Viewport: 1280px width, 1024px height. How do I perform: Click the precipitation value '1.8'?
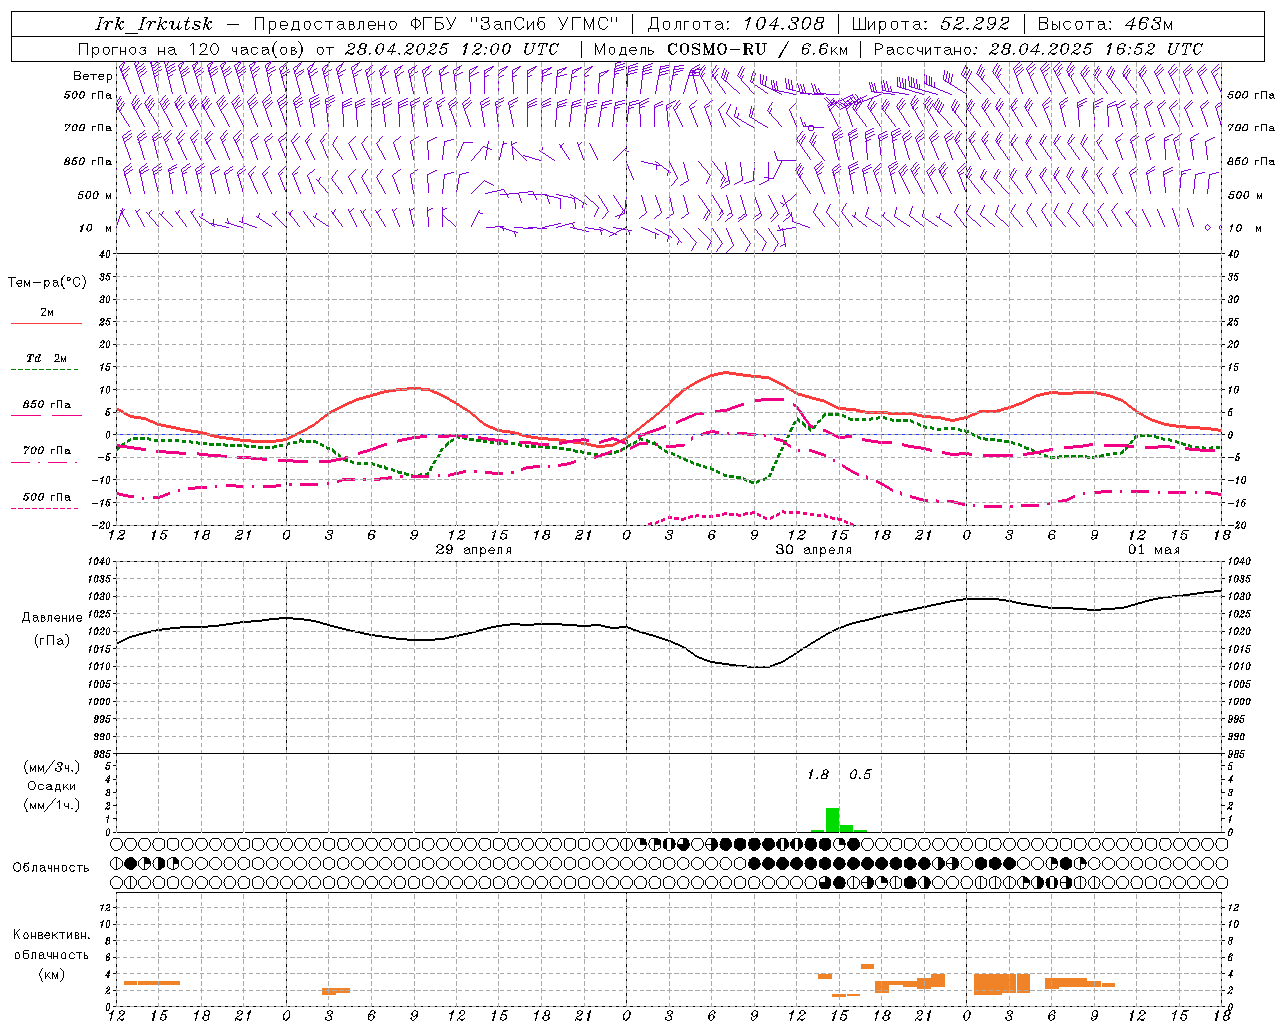pos(818,775)
